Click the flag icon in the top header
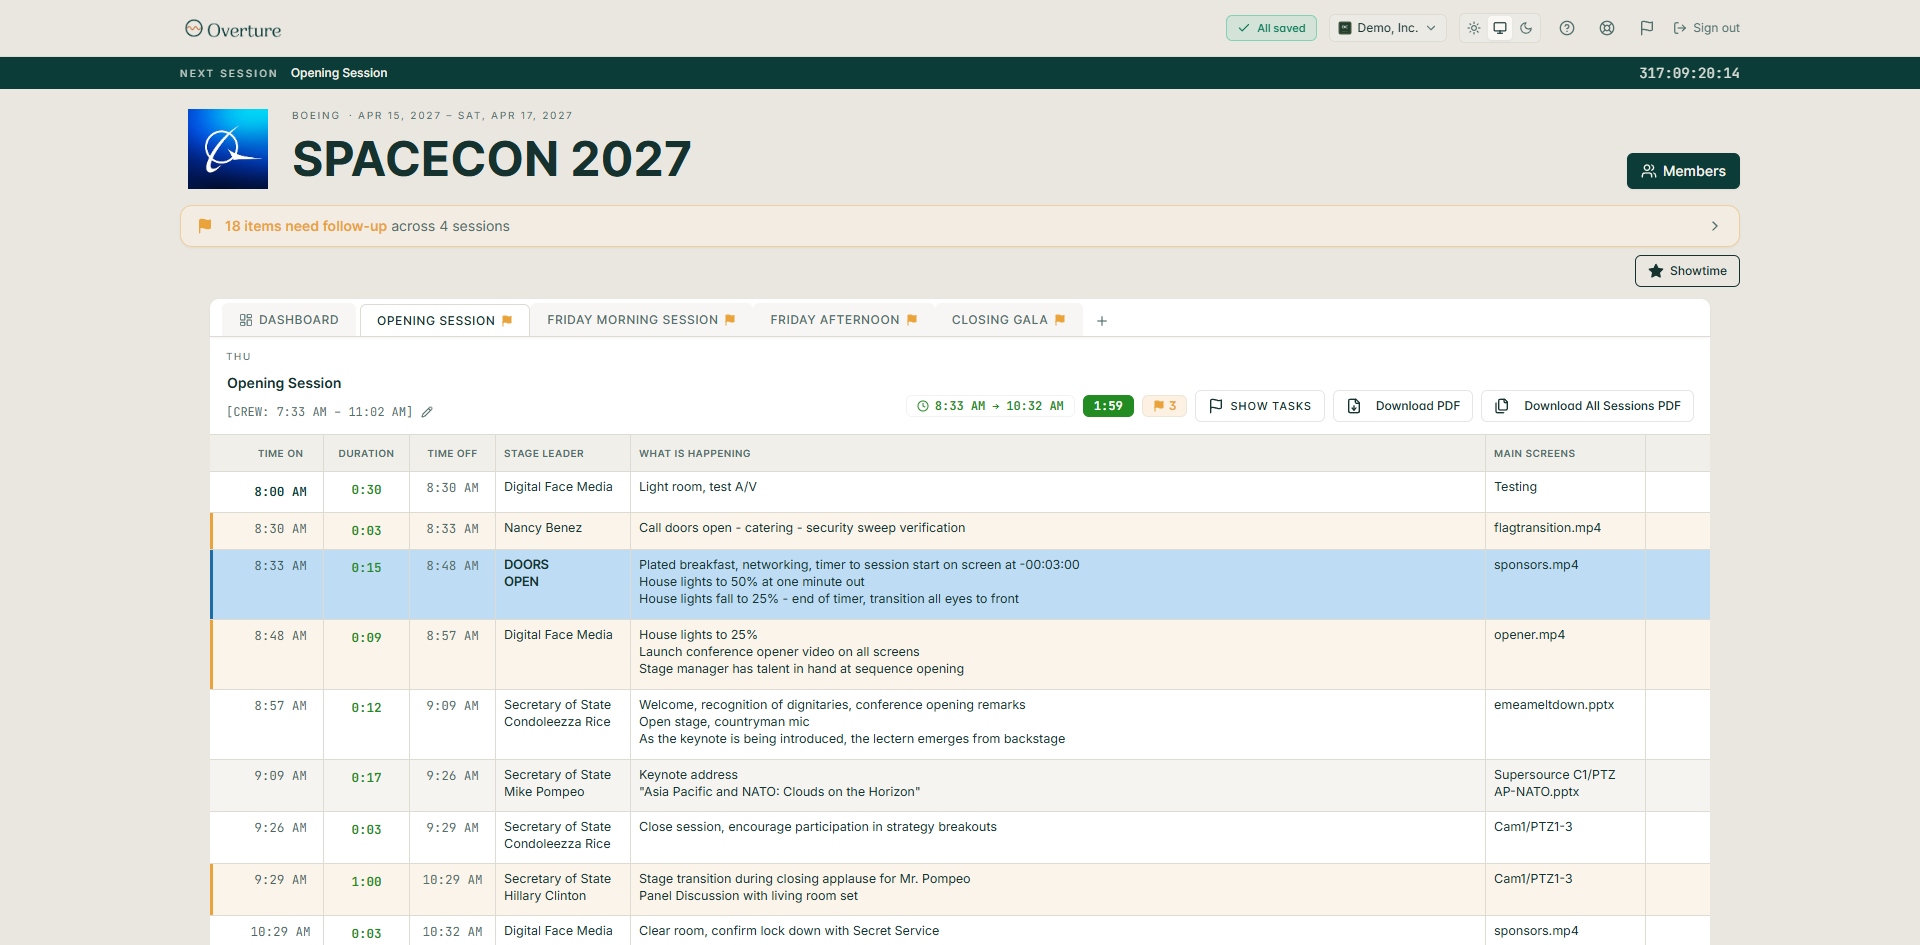Viewport: 1920px width, 945px height. (x=1647, y=28)
